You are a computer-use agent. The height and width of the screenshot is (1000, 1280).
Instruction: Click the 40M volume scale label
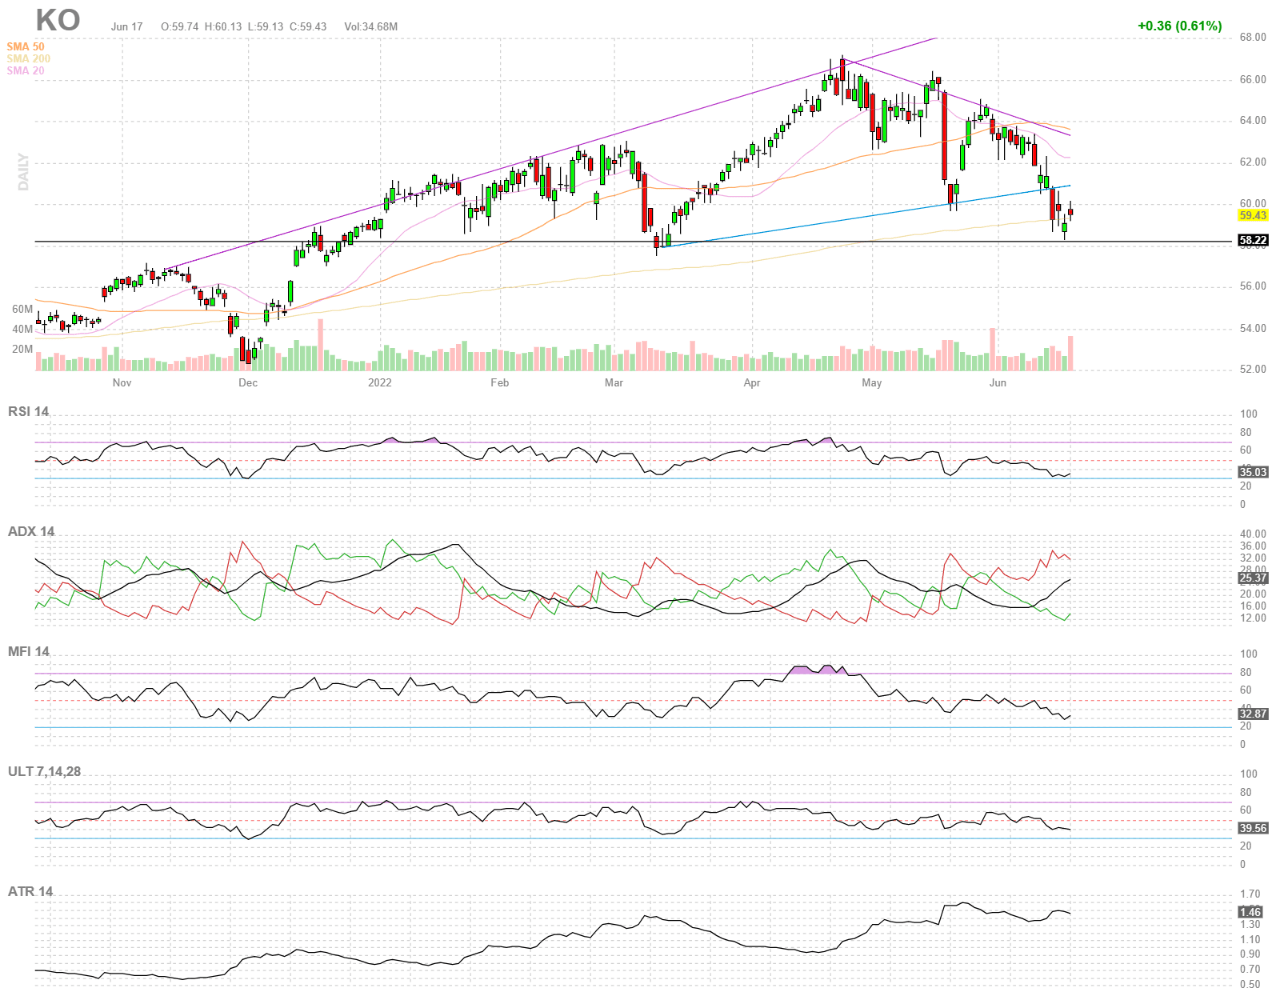click(x=22, y=330)
